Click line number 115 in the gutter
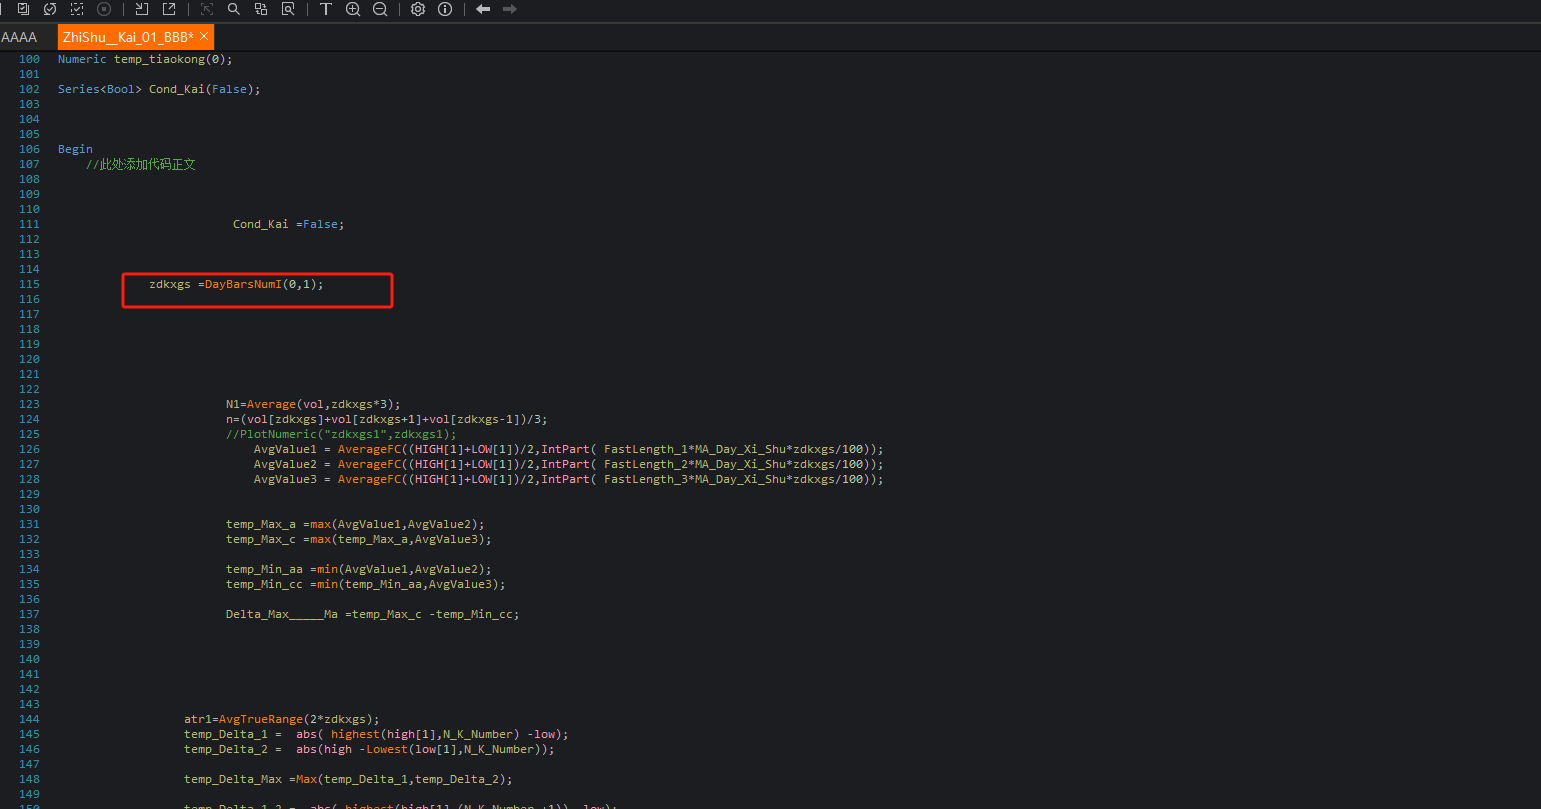 tap(29, 284)
